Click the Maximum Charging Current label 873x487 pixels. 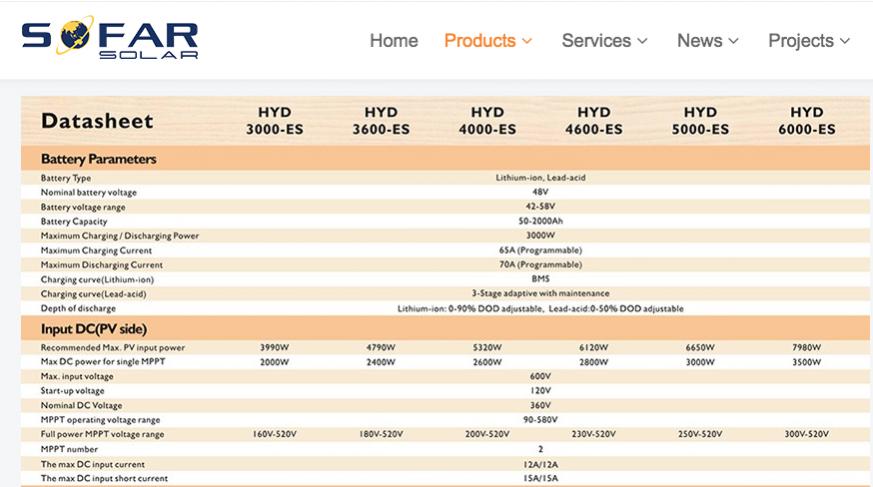point(96,250)
